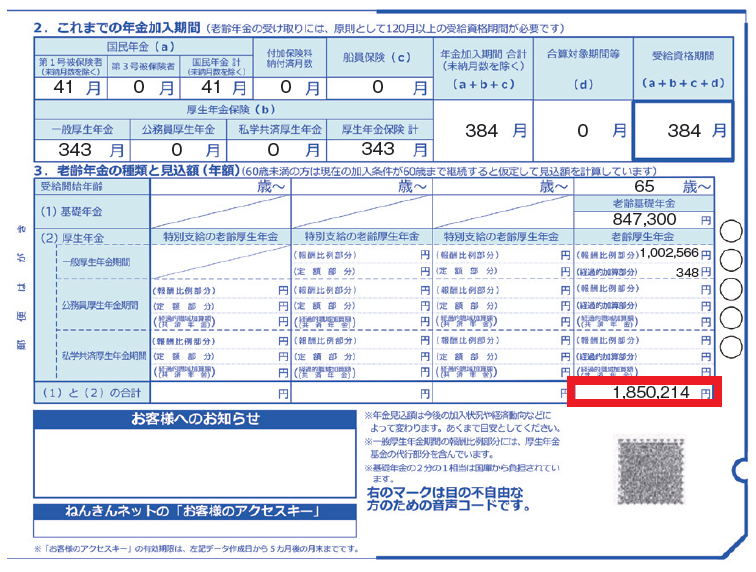Select the '国民年金 (a)' header cell
Screen dimensions: 756x572
(x=143, y=47)
